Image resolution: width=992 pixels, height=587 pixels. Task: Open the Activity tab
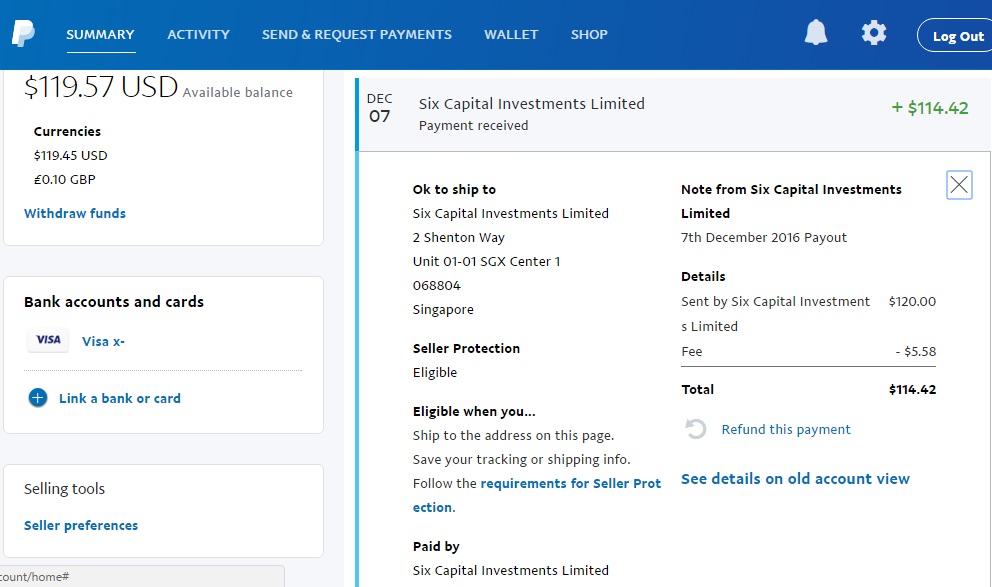point(198,34)
